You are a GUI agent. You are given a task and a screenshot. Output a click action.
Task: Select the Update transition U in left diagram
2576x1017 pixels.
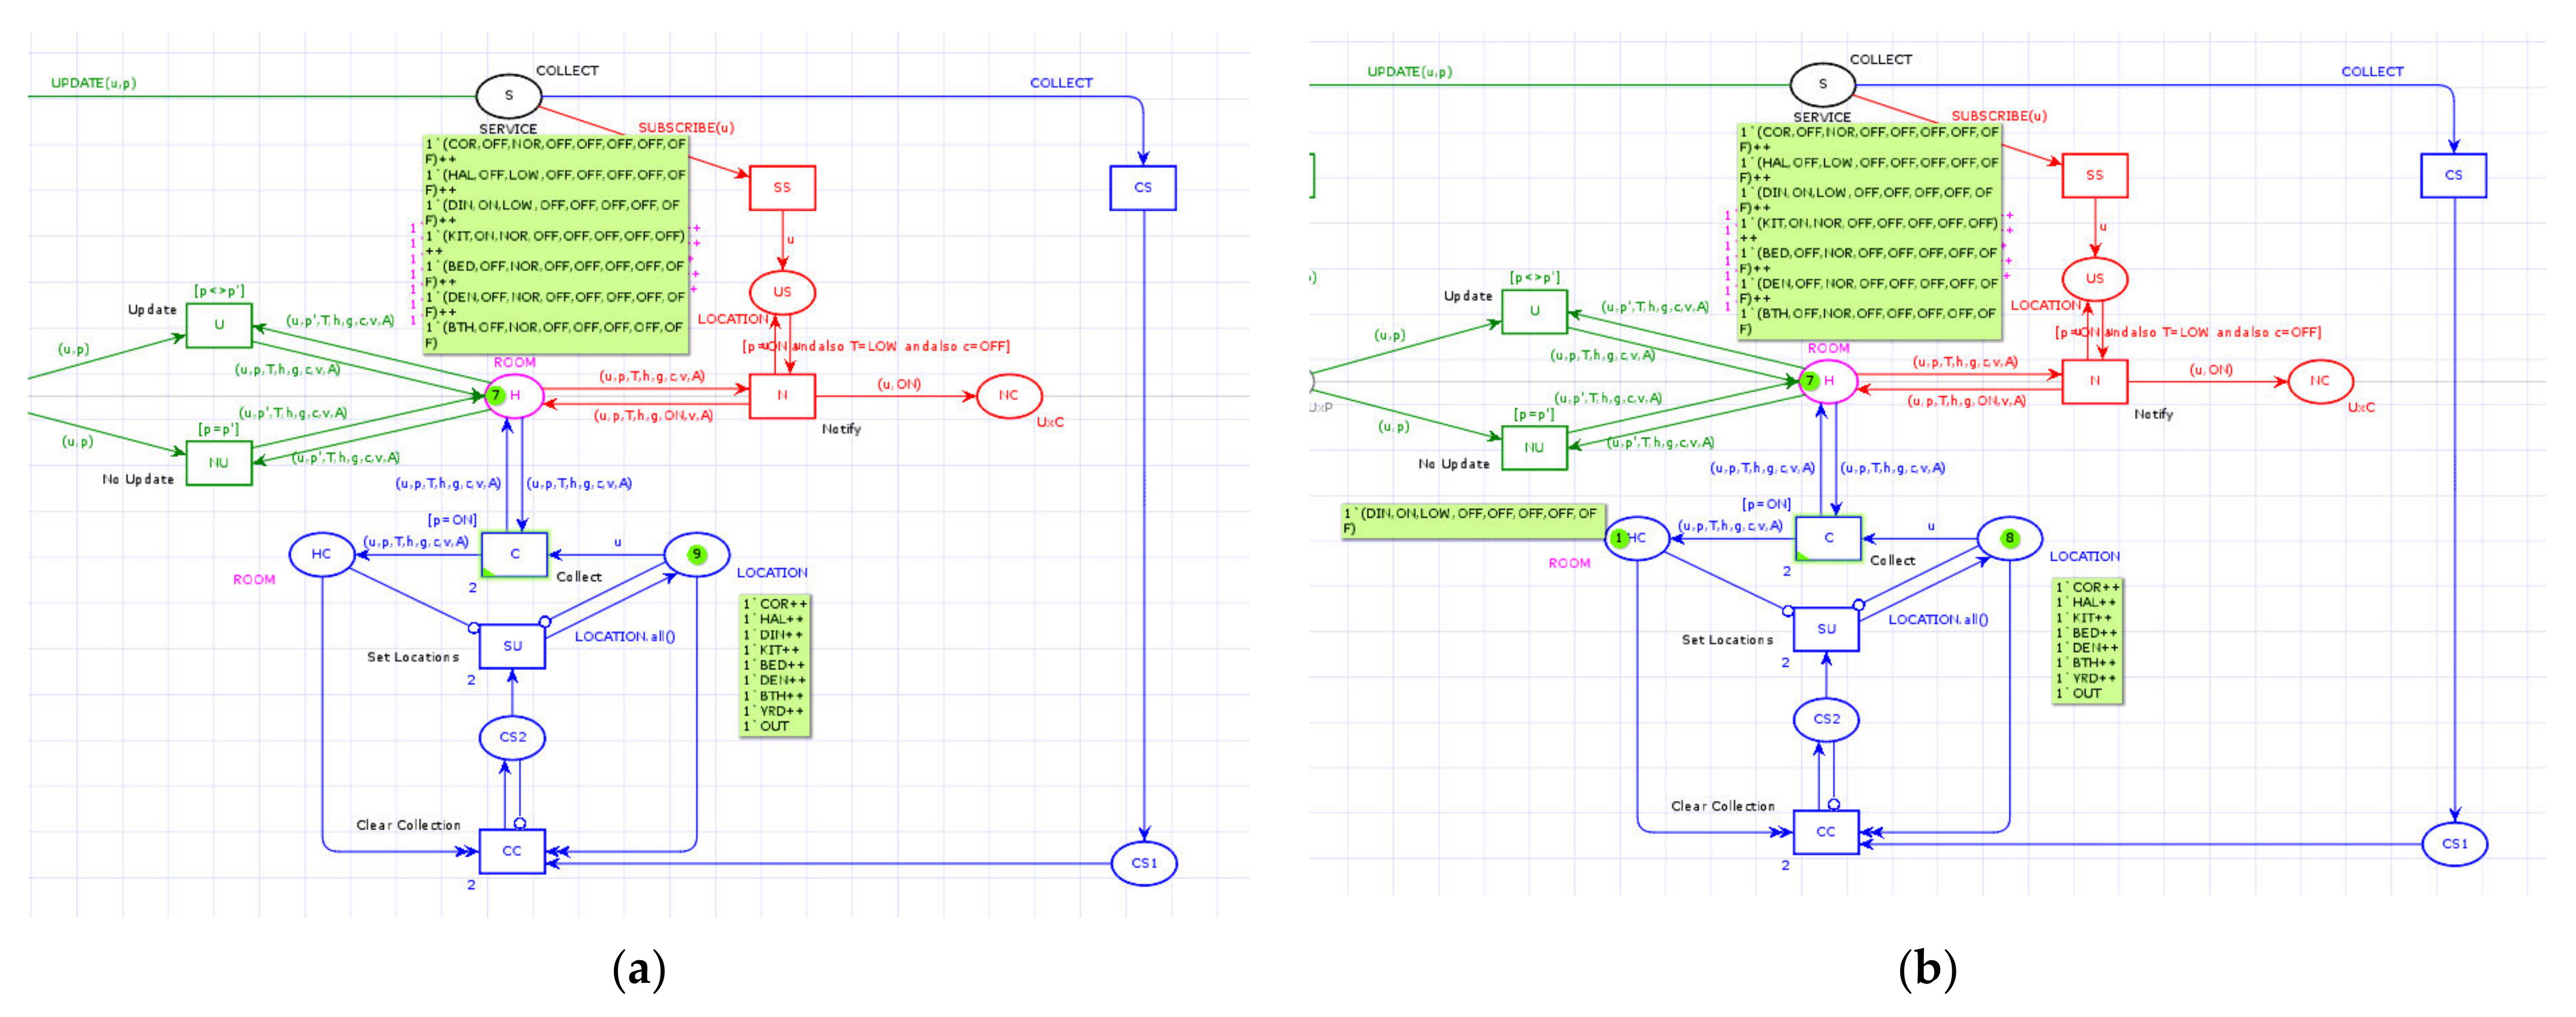click(x=219, y=325)
